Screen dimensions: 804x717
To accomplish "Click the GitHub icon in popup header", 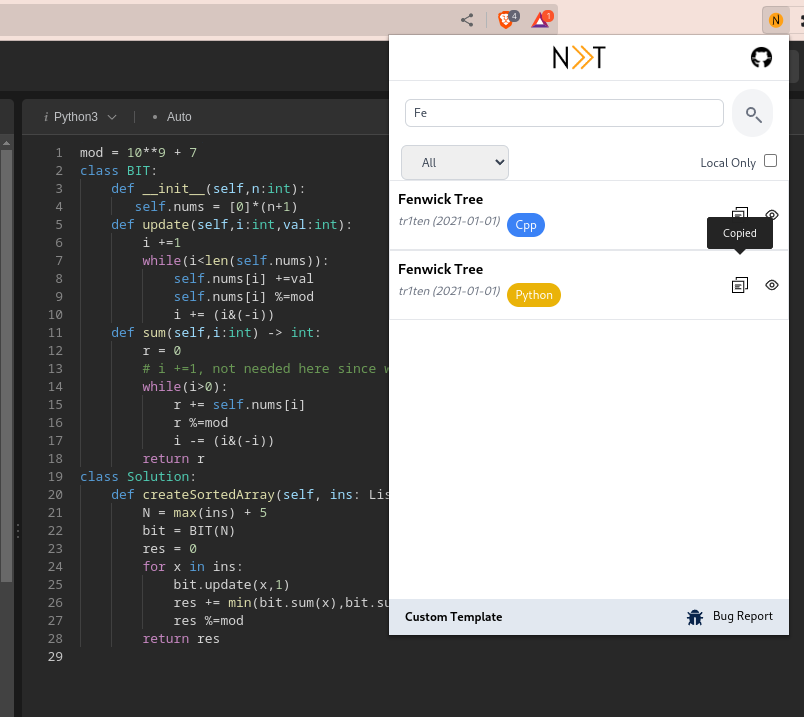I will coord(761,58).
